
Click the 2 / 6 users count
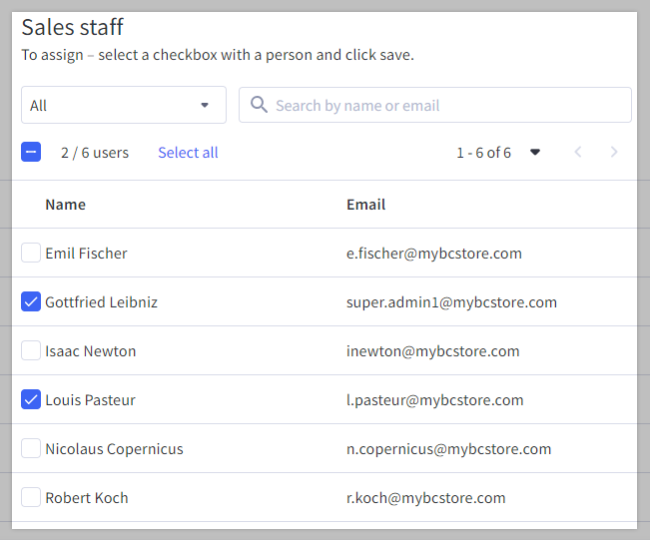(95, 153)
